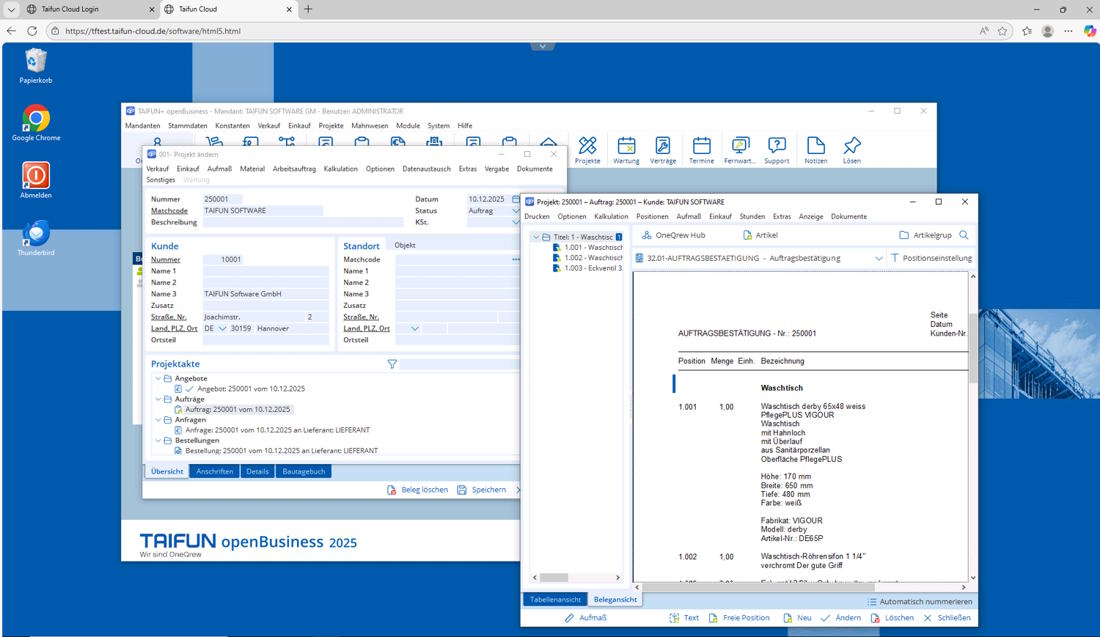Collapse the 'Titel: 1 - Waschtisch' tree node

[536, 237]
